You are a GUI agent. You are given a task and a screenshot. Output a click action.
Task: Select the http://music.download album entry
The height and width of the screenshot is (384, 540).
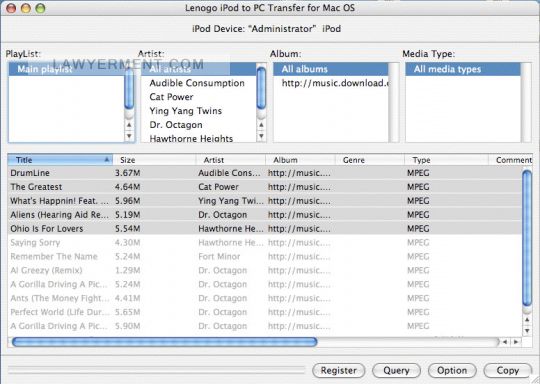pos(331,83)
